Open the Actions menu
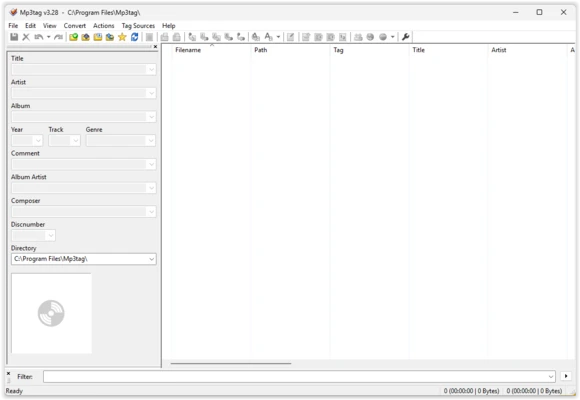 104,26
